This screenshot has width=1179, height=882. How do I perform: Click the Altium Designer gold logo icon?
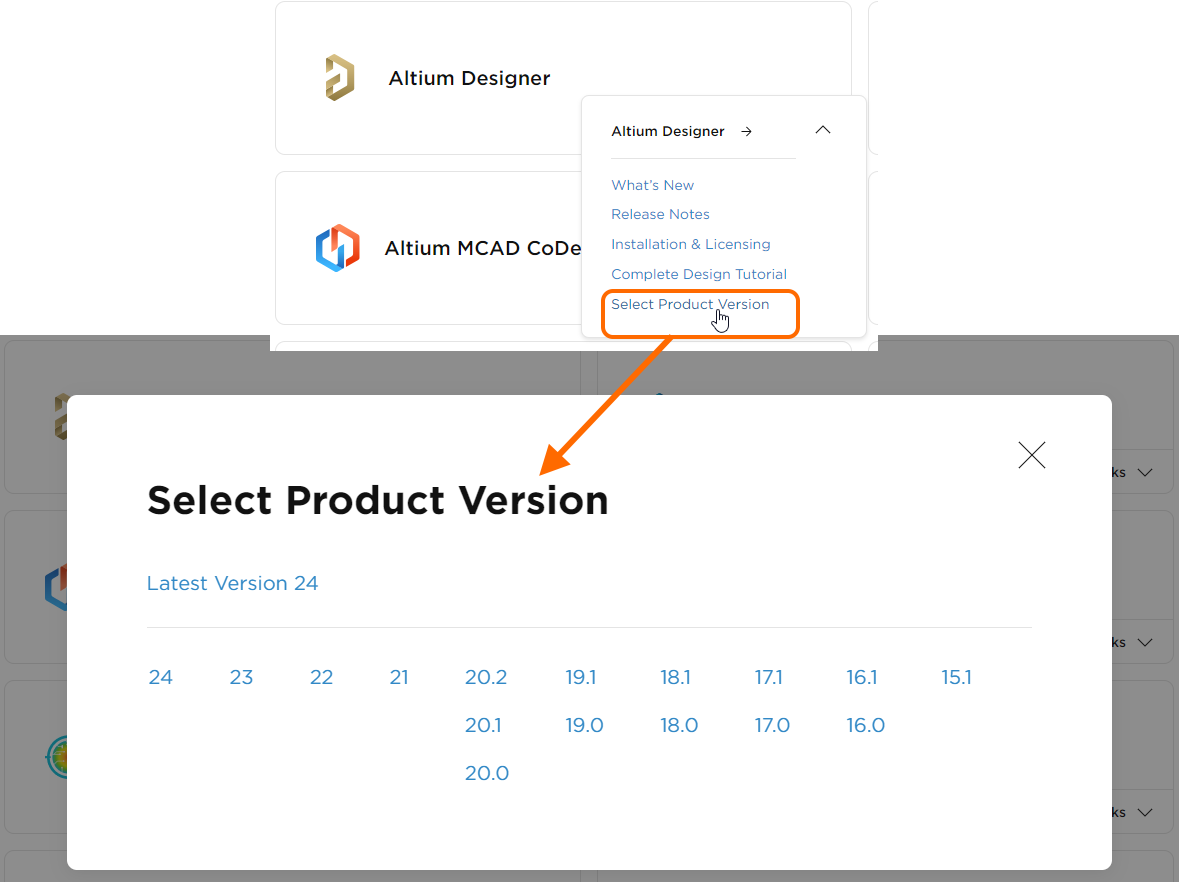point(339,77)
